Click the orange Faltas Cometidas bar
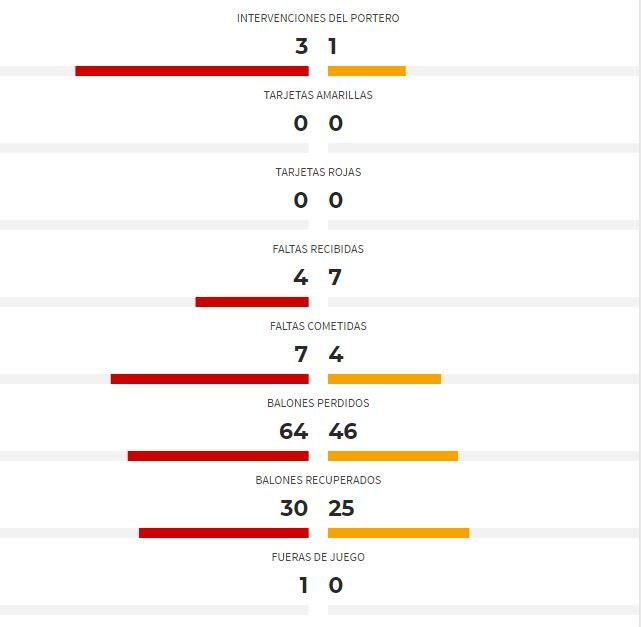The width and height of the screenshot is (641, 627). [384, 379]
